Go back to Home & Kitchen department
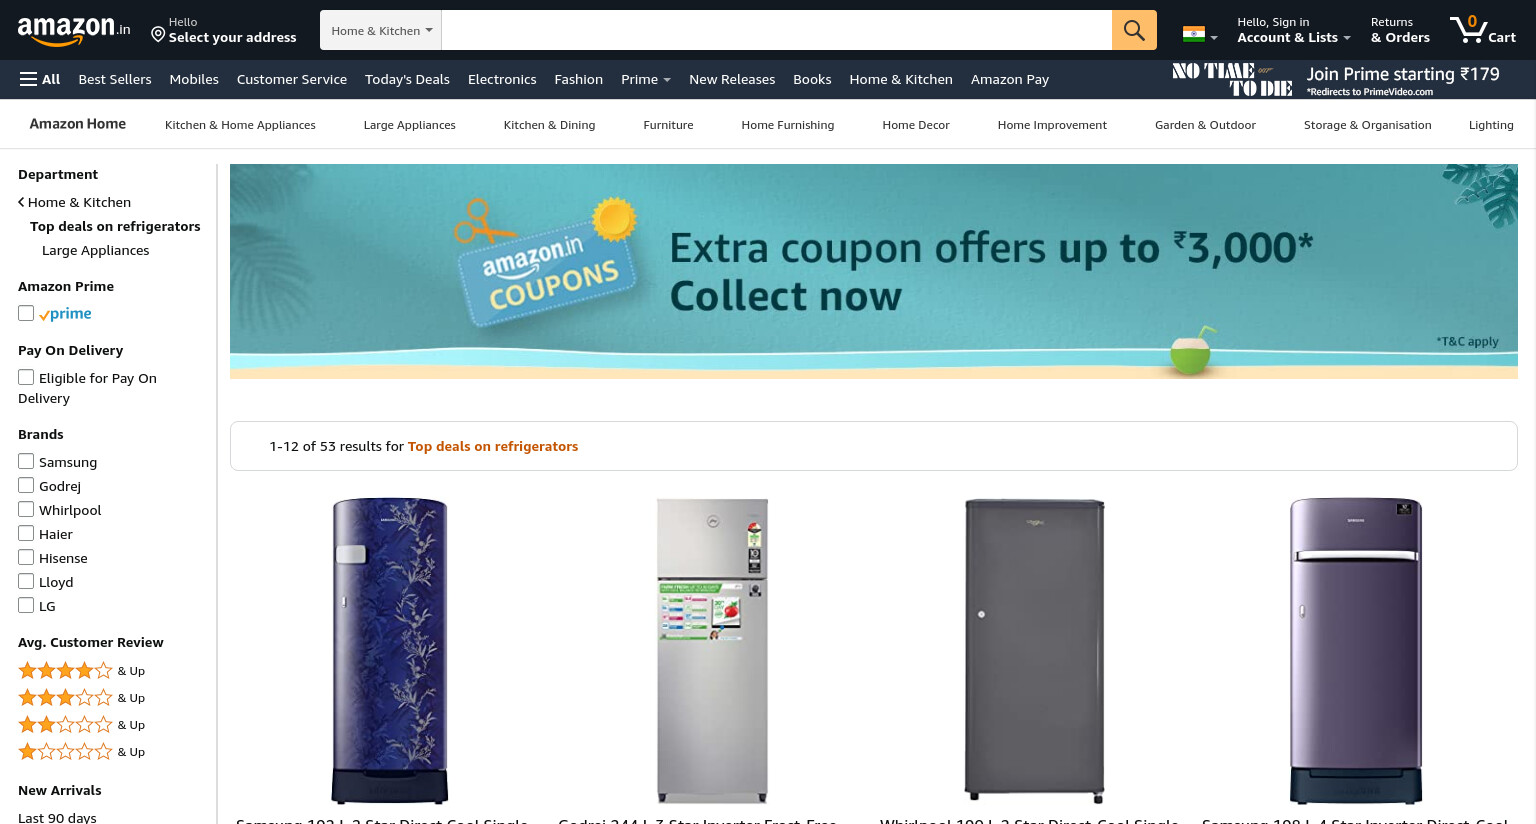The height and width of the screenshot is (824, 1536). [x=74, y=202]
